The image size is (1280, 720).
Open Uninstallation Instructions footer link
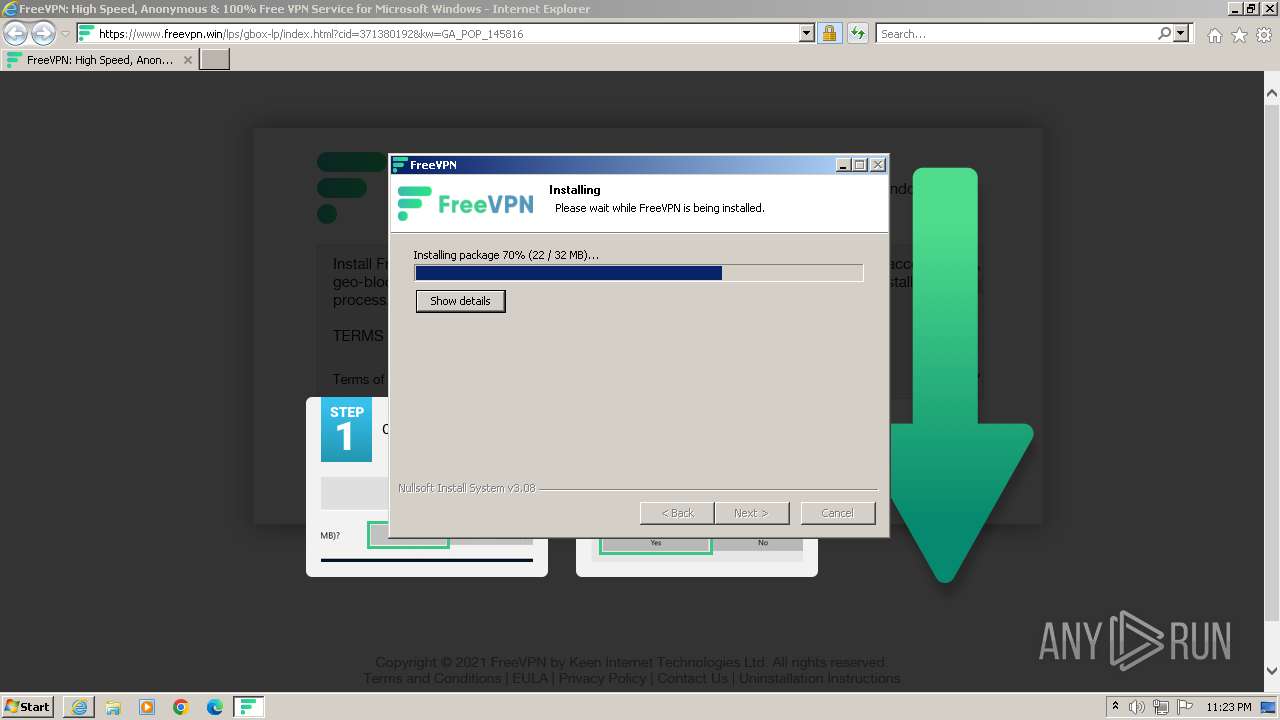coord(819,678)
